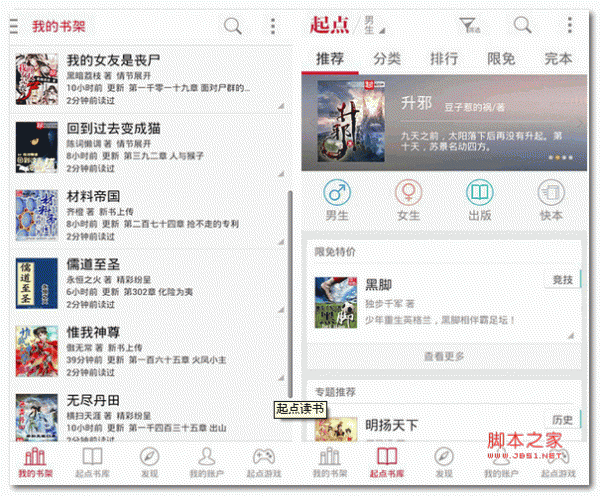Select the 历史 tag on 明扬天下

(562, 420)
